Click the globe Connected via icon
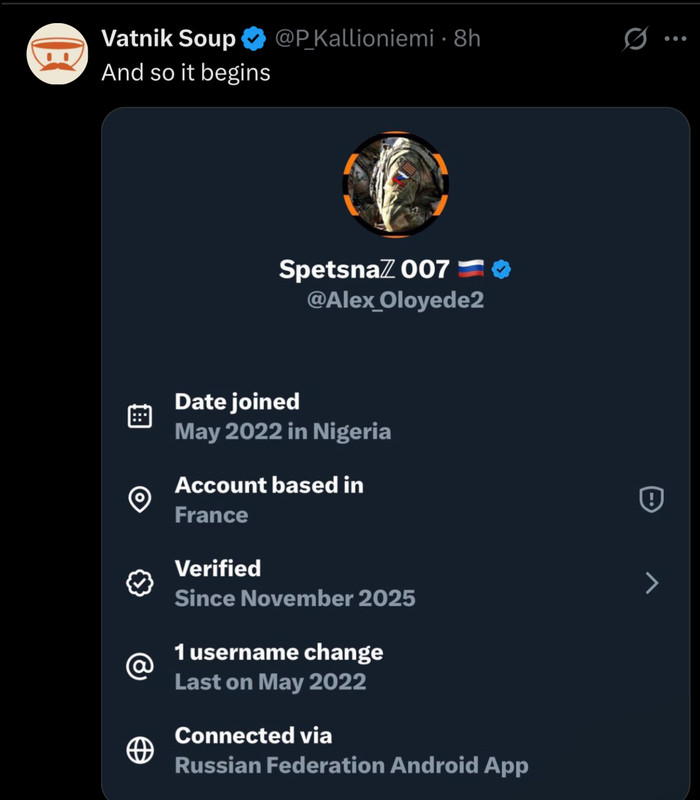This screenshot has width=700, height=800. (x=140, y=751)
